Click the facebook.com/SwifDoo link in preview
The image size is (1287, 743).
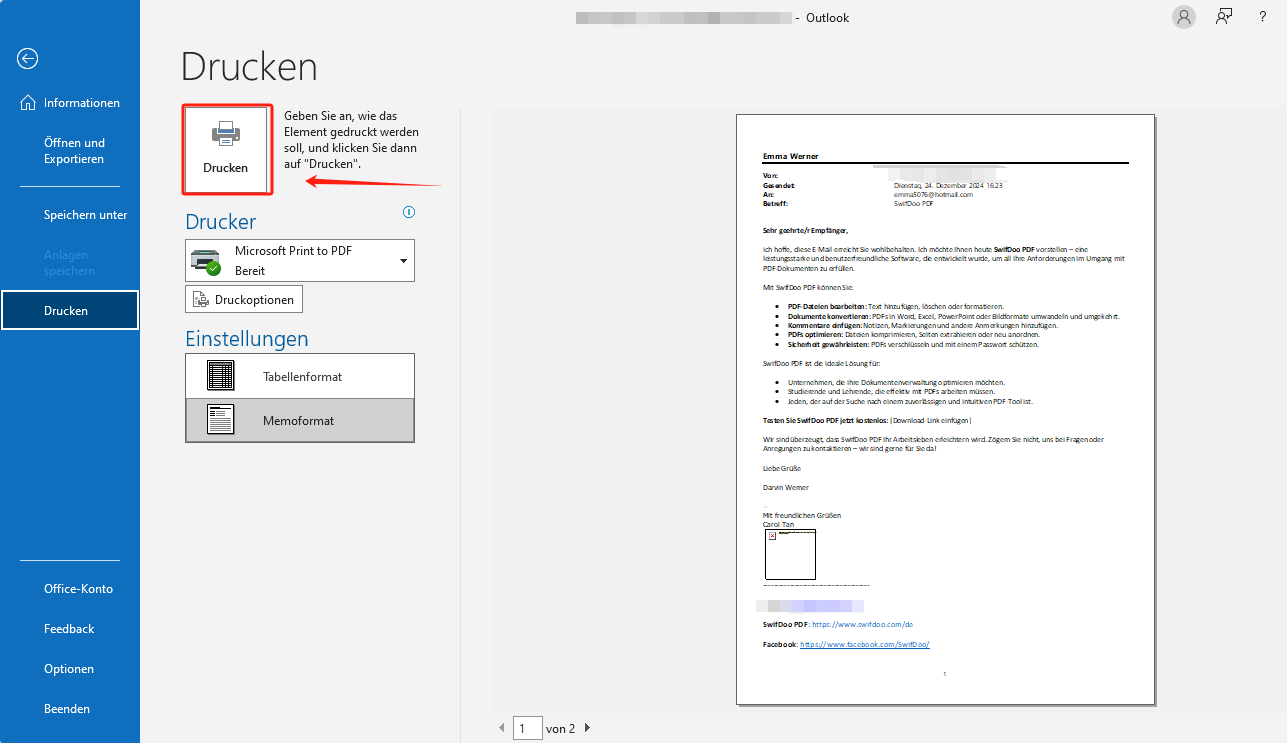865,645
